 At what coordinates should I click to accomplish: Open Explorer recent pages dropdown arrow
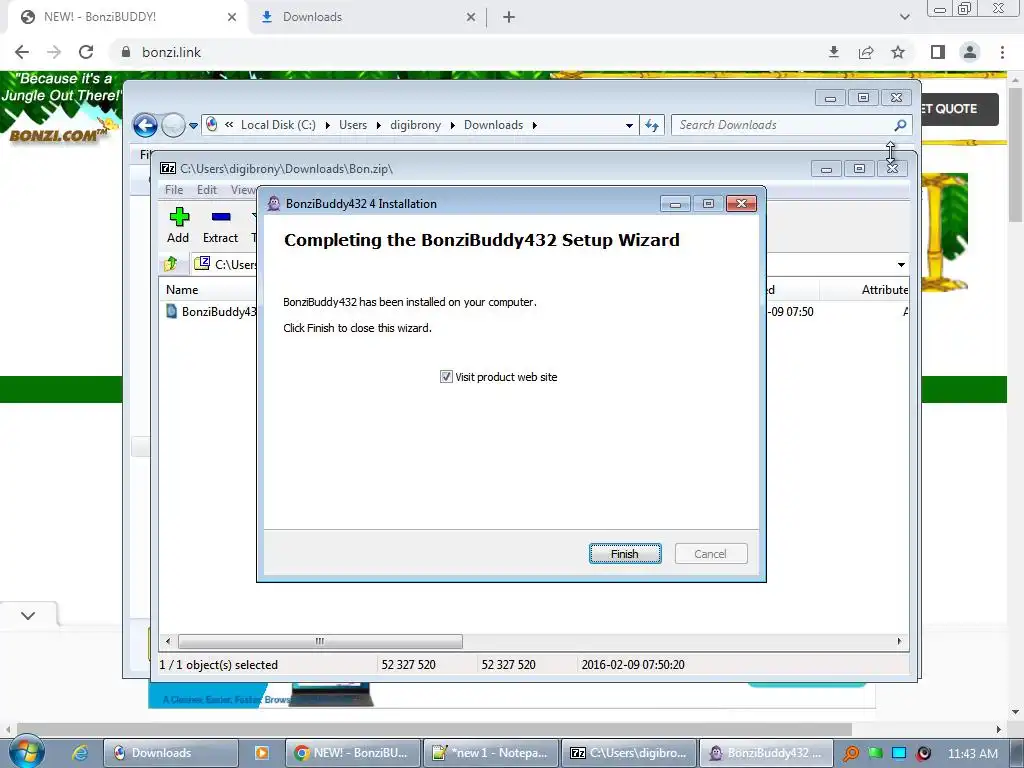pyautogui.click(x=193, y=125)
